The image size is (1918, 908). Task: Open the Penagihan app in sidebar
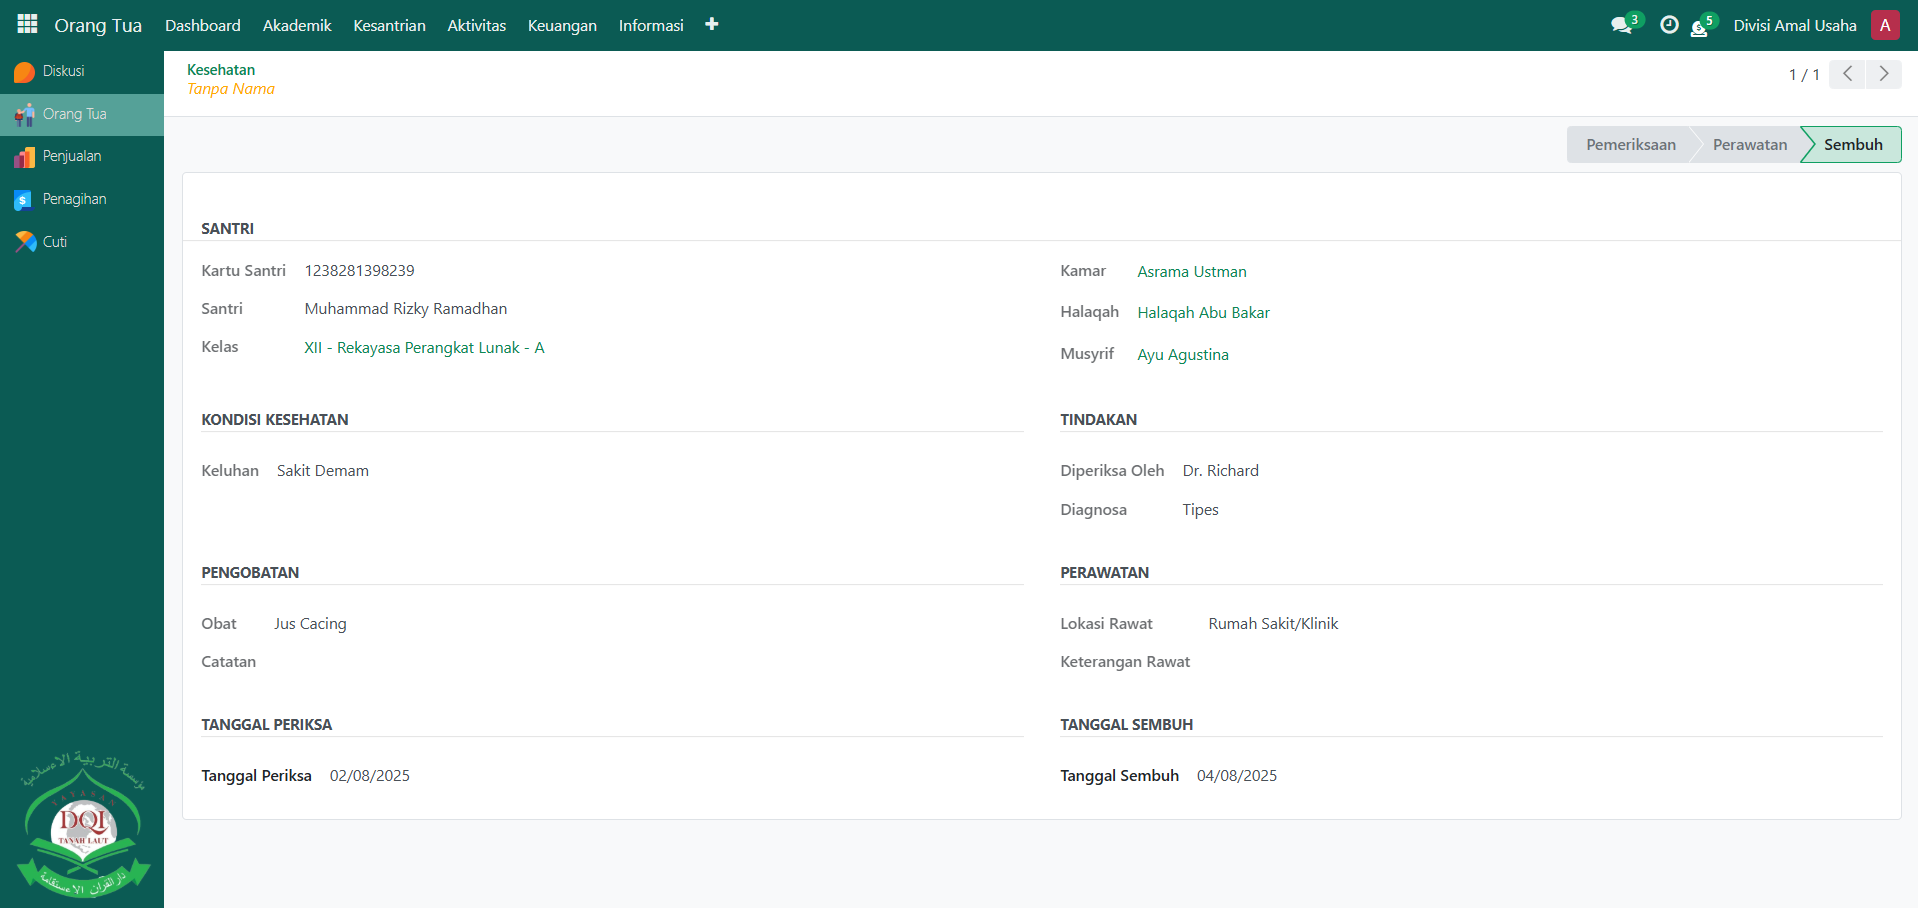pyautogui.click(x=74, y=199)
